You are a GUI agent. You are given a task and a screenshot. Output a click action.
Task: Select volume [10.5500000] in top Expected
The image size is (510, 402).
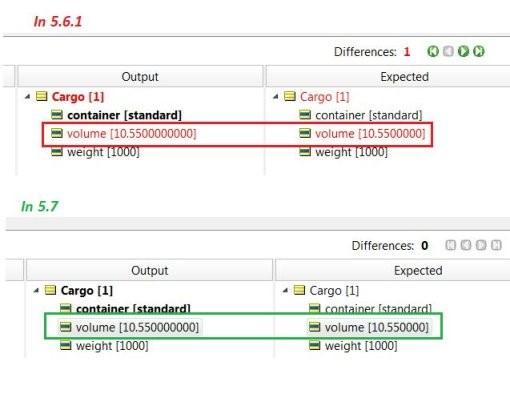coord(370,134)
